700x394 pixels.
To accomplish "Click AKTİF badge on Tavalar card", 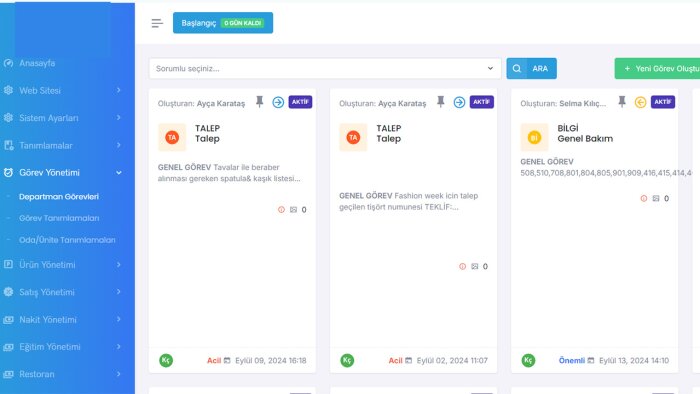I will [300, 102].
